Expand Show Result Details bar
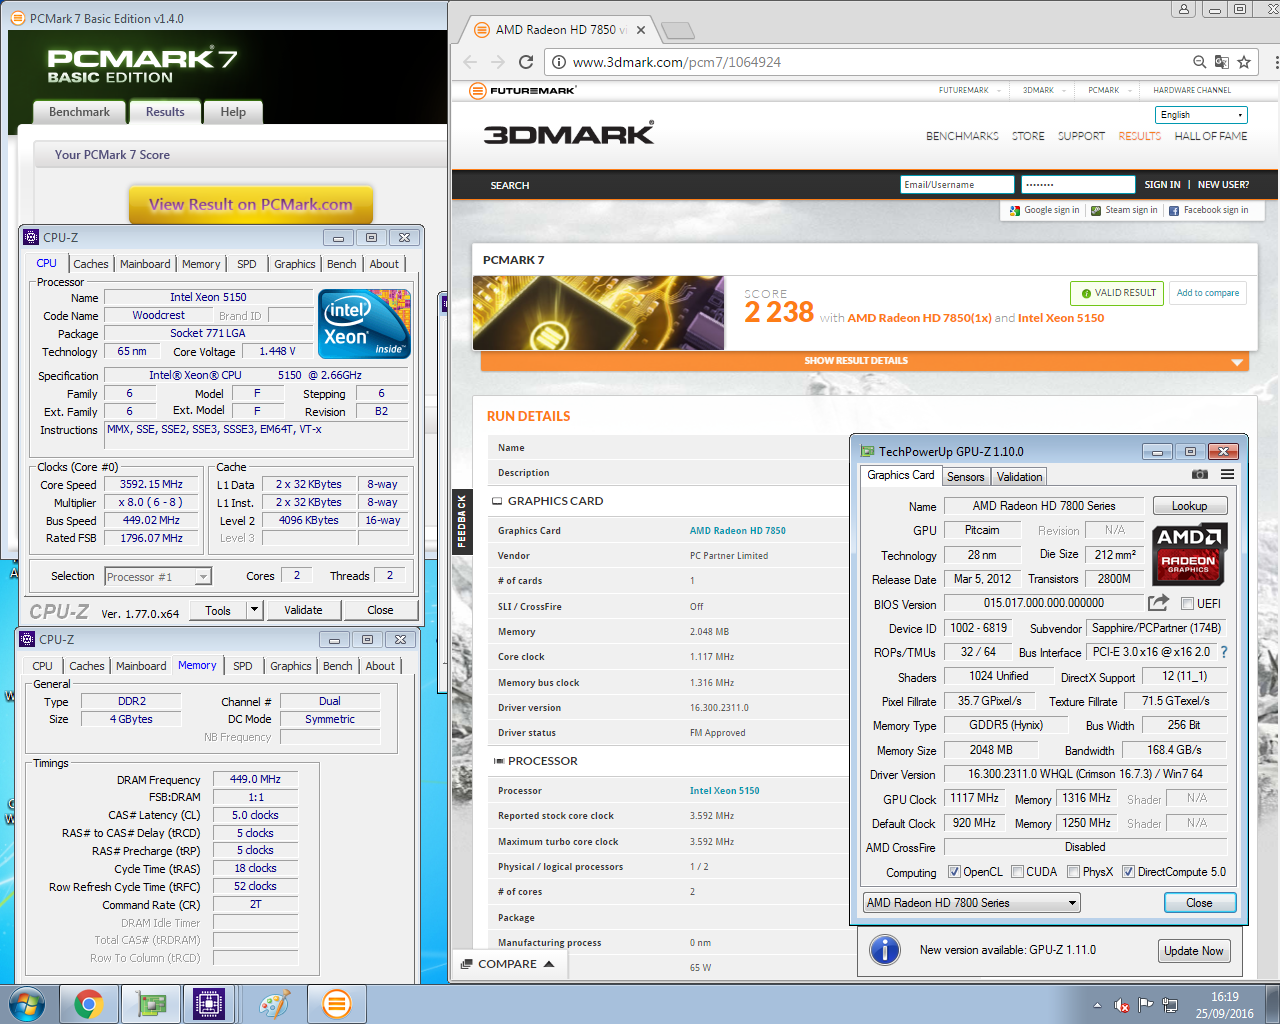This screenshot has width=1280, height=1024. point(865,361)
